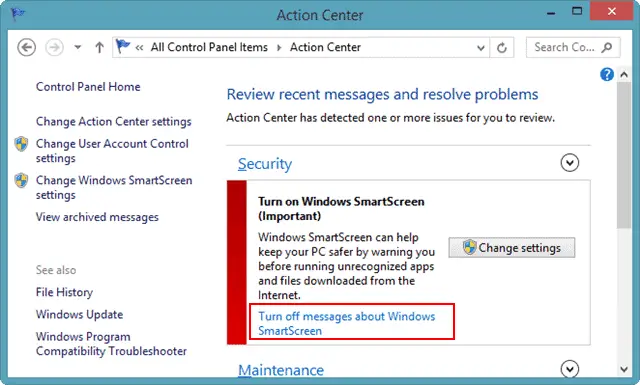Click the Action Center flag icon in the address bar
Image resolution: width=640 pixels, height=385 pixels.
coord(122,46)
